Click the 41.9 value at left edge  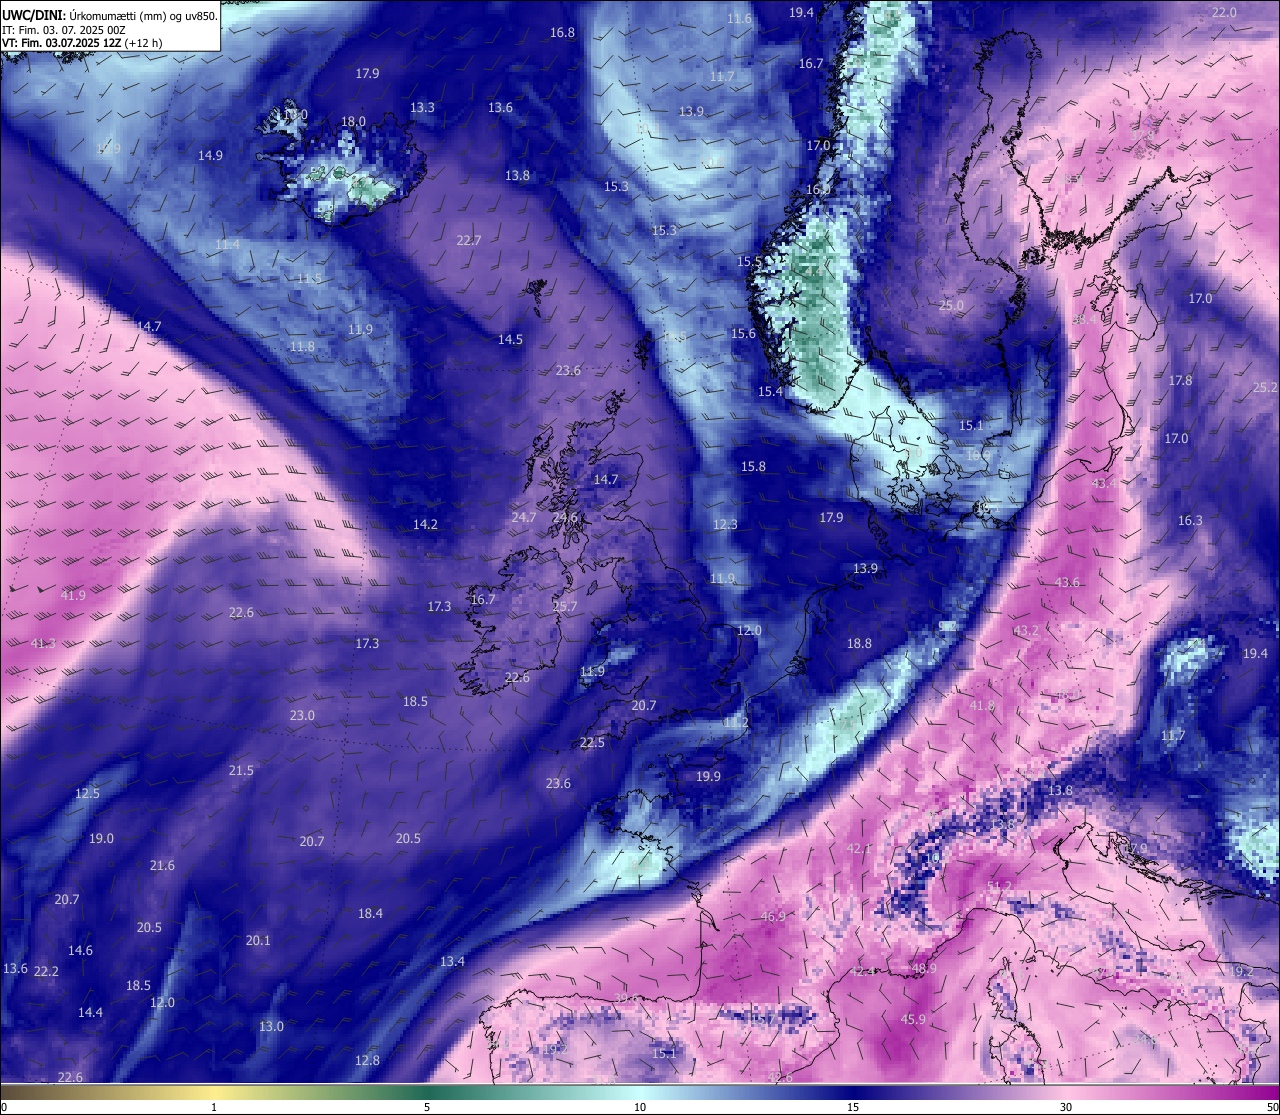click(x=73, y=595)
